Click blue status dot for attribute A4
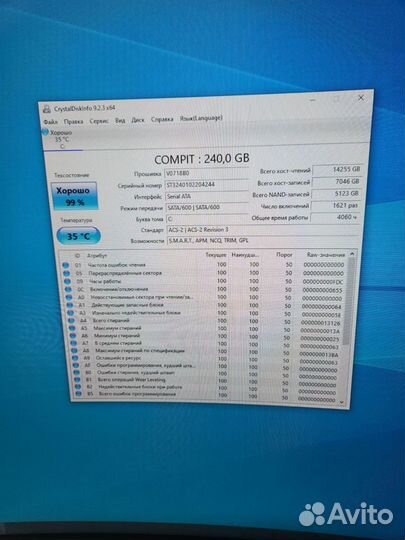Screen dimensions: 405x540 [71, 321]
